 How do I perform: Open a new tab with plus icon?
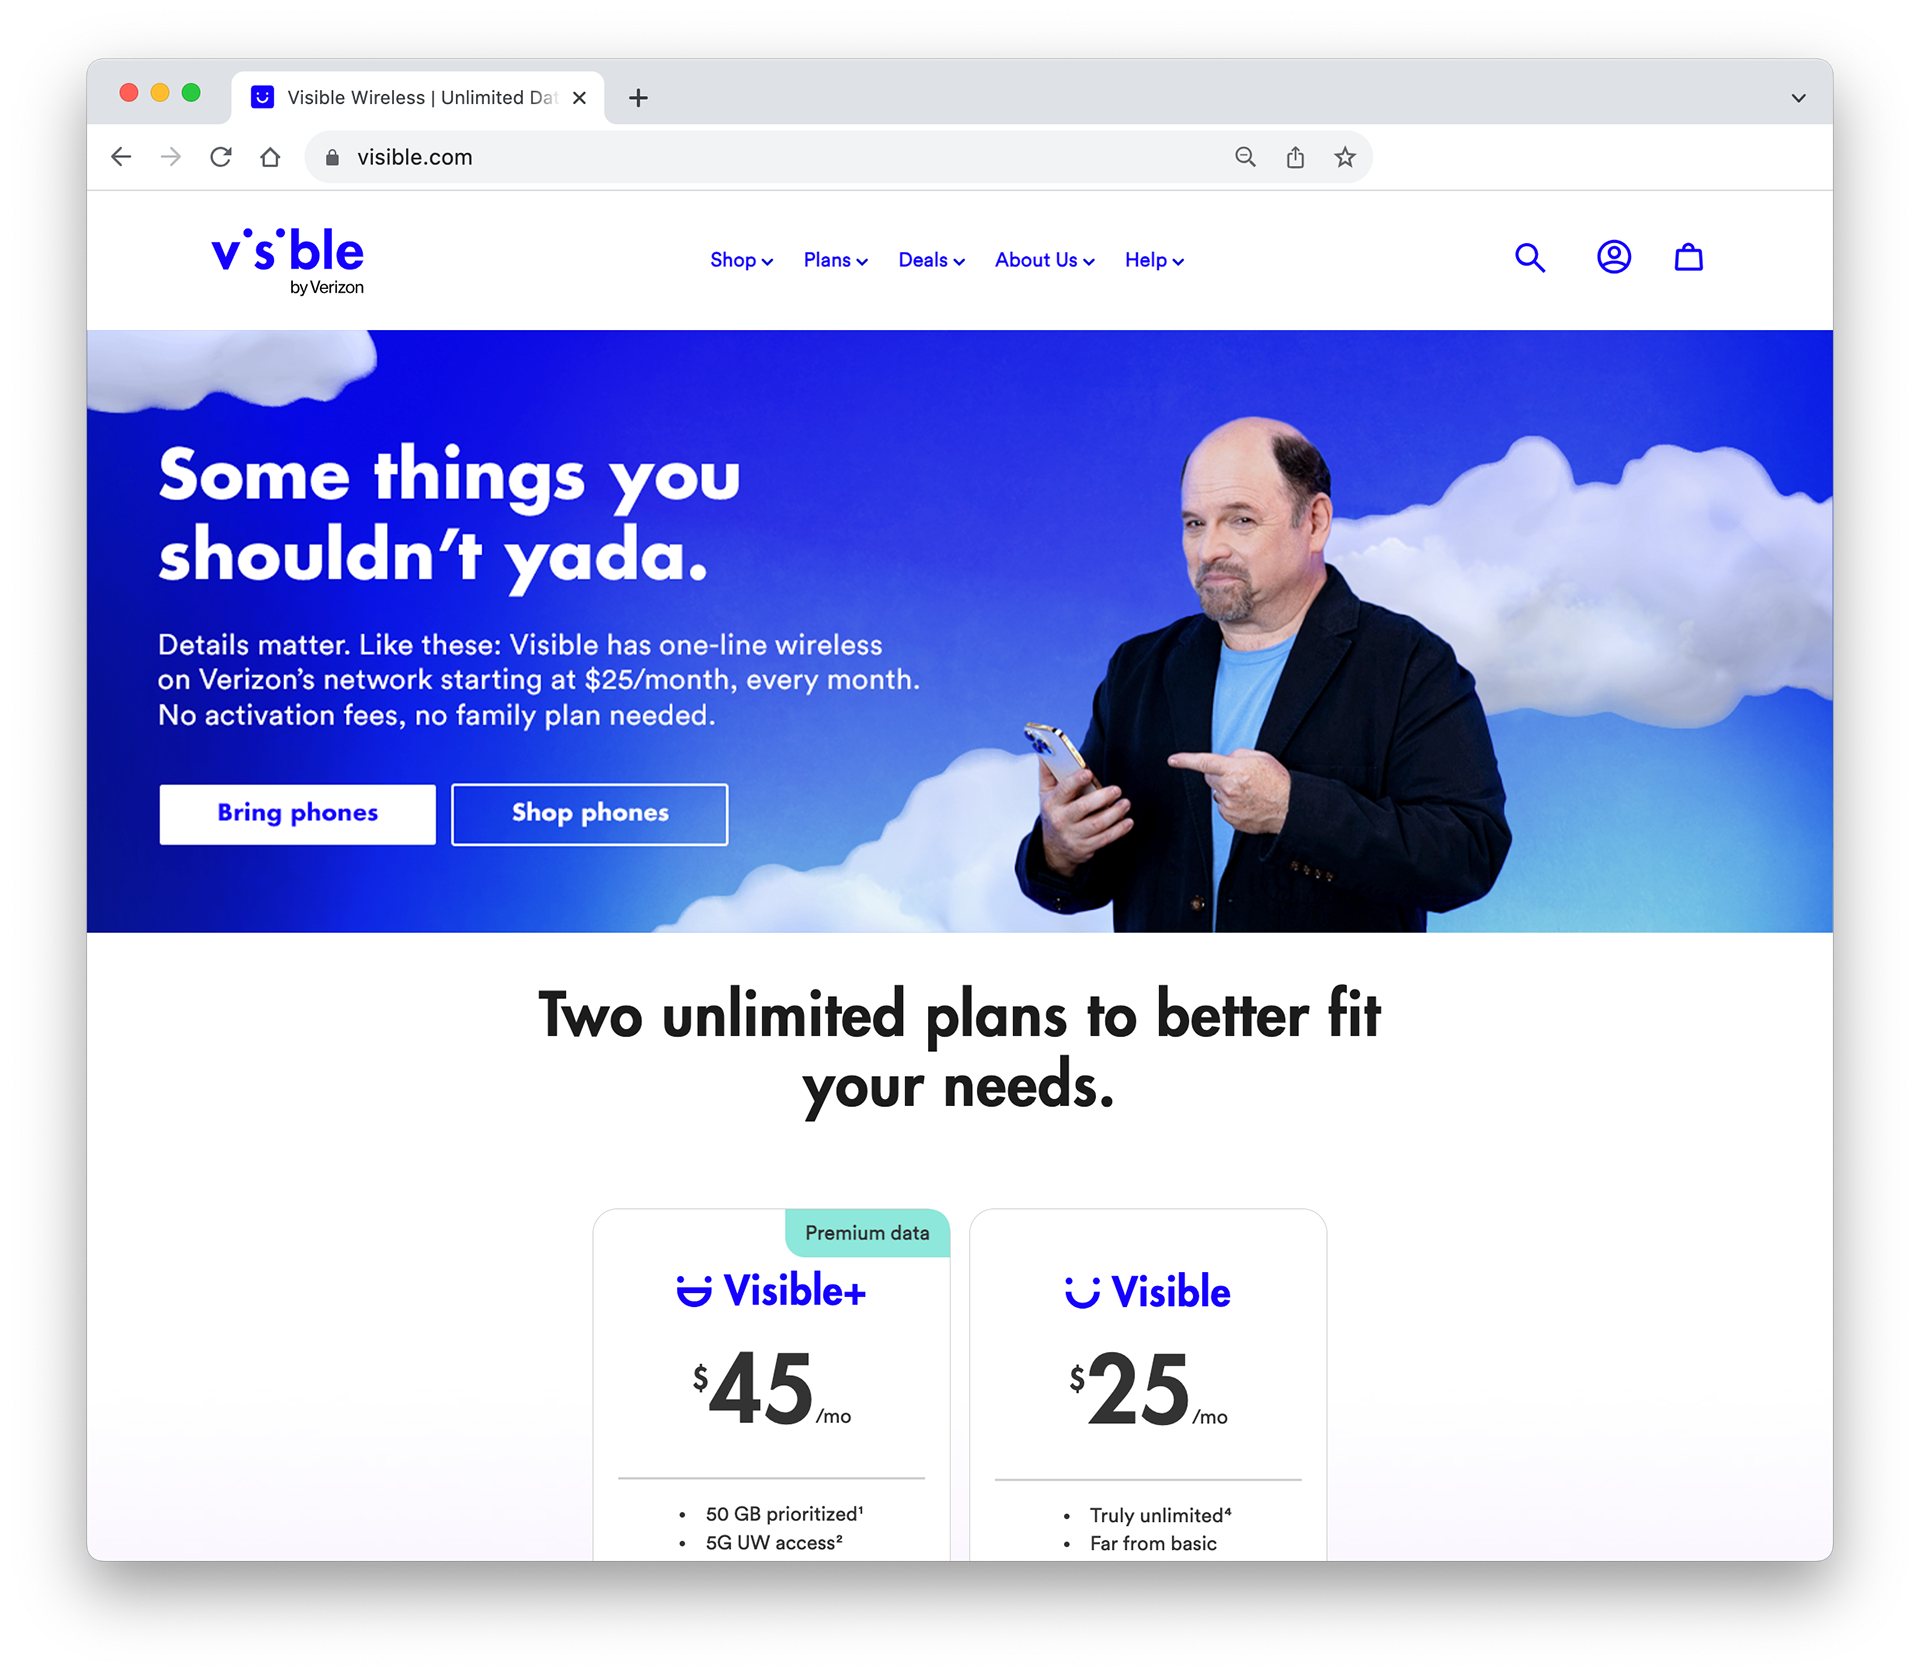click(638, 98)
